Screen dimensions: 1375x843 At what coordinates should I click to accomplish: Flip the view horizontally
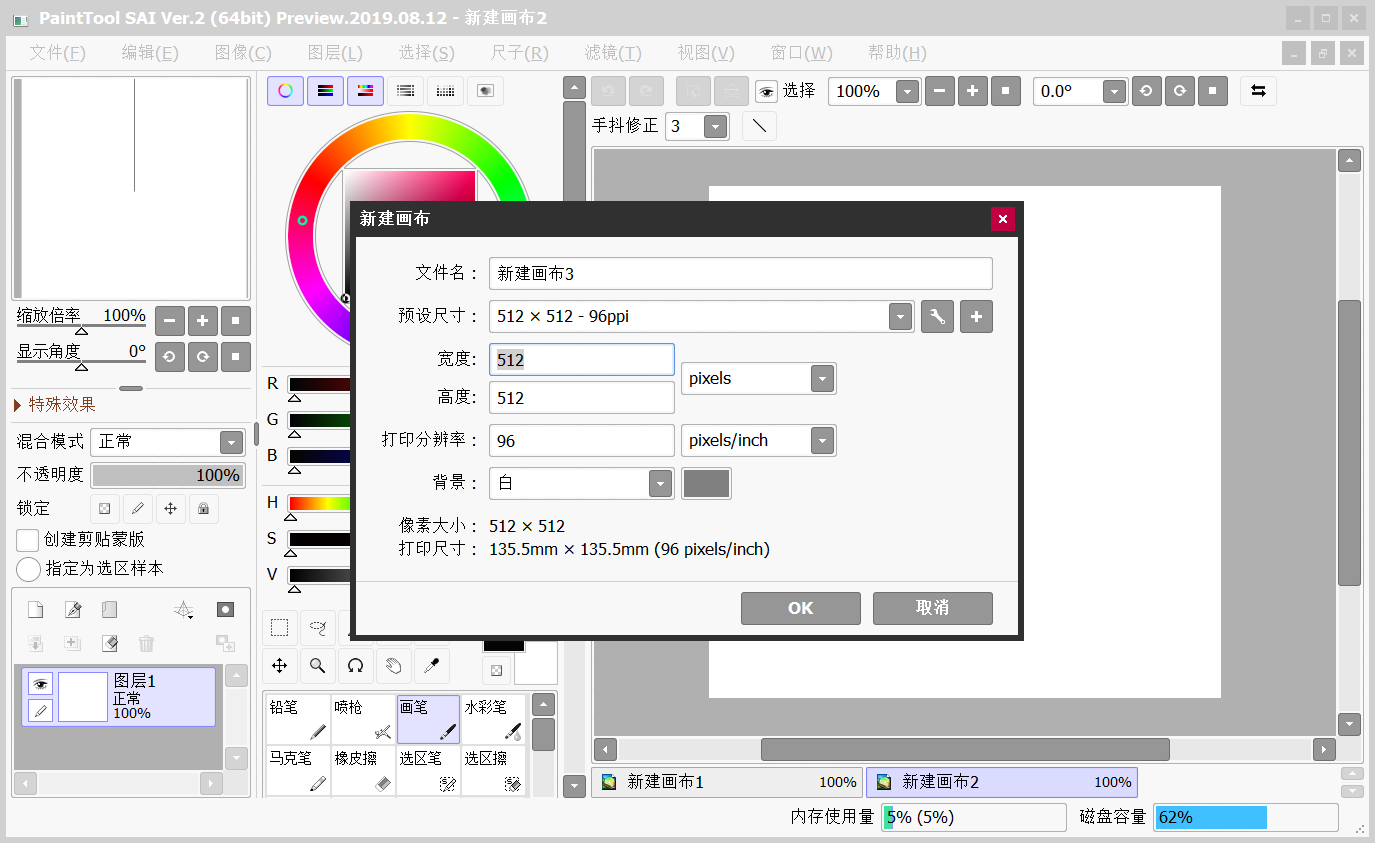pyautogui.click(x=1258, y=91)
